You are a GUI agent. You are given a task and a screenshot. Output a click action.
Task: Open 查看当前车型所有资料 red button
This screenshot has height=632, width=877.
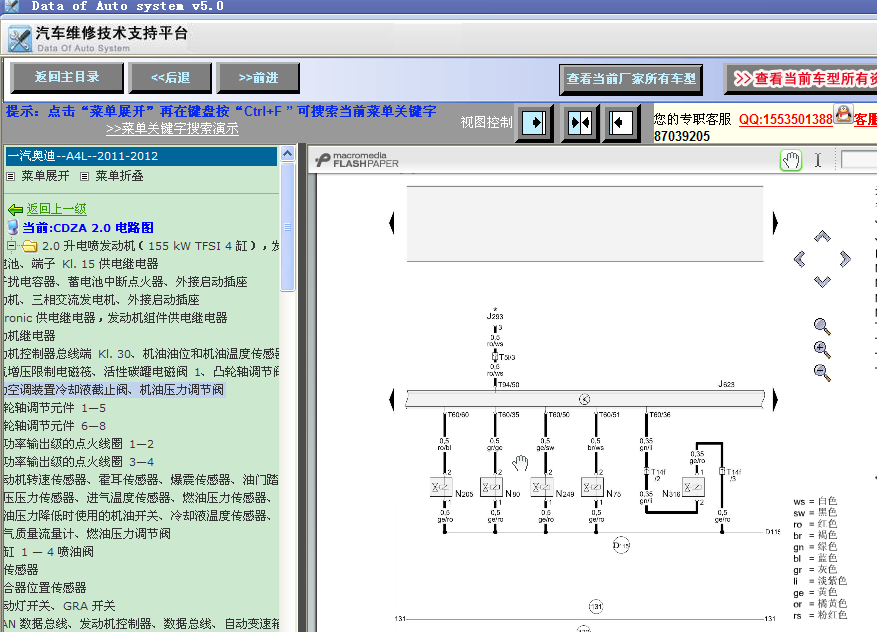(x=800, y=79)
